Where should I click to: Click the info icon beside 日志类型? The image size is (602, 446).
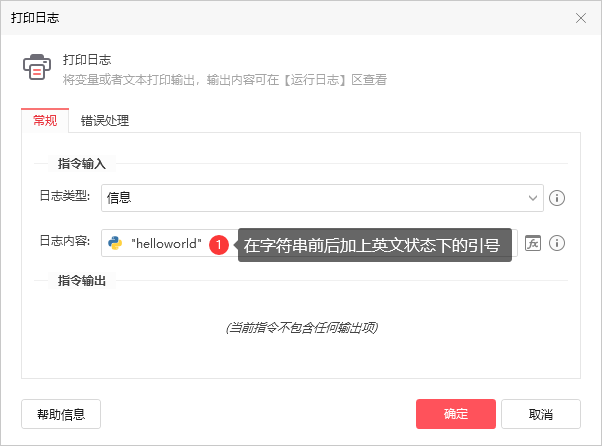tap(557, 198)
